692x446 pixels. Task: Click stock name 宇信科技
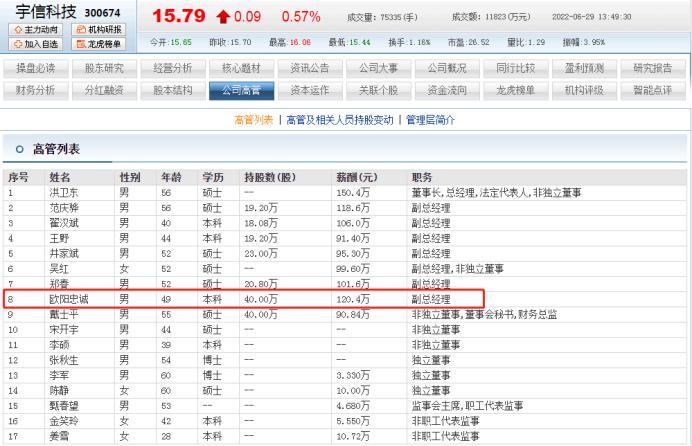(46, 12)
